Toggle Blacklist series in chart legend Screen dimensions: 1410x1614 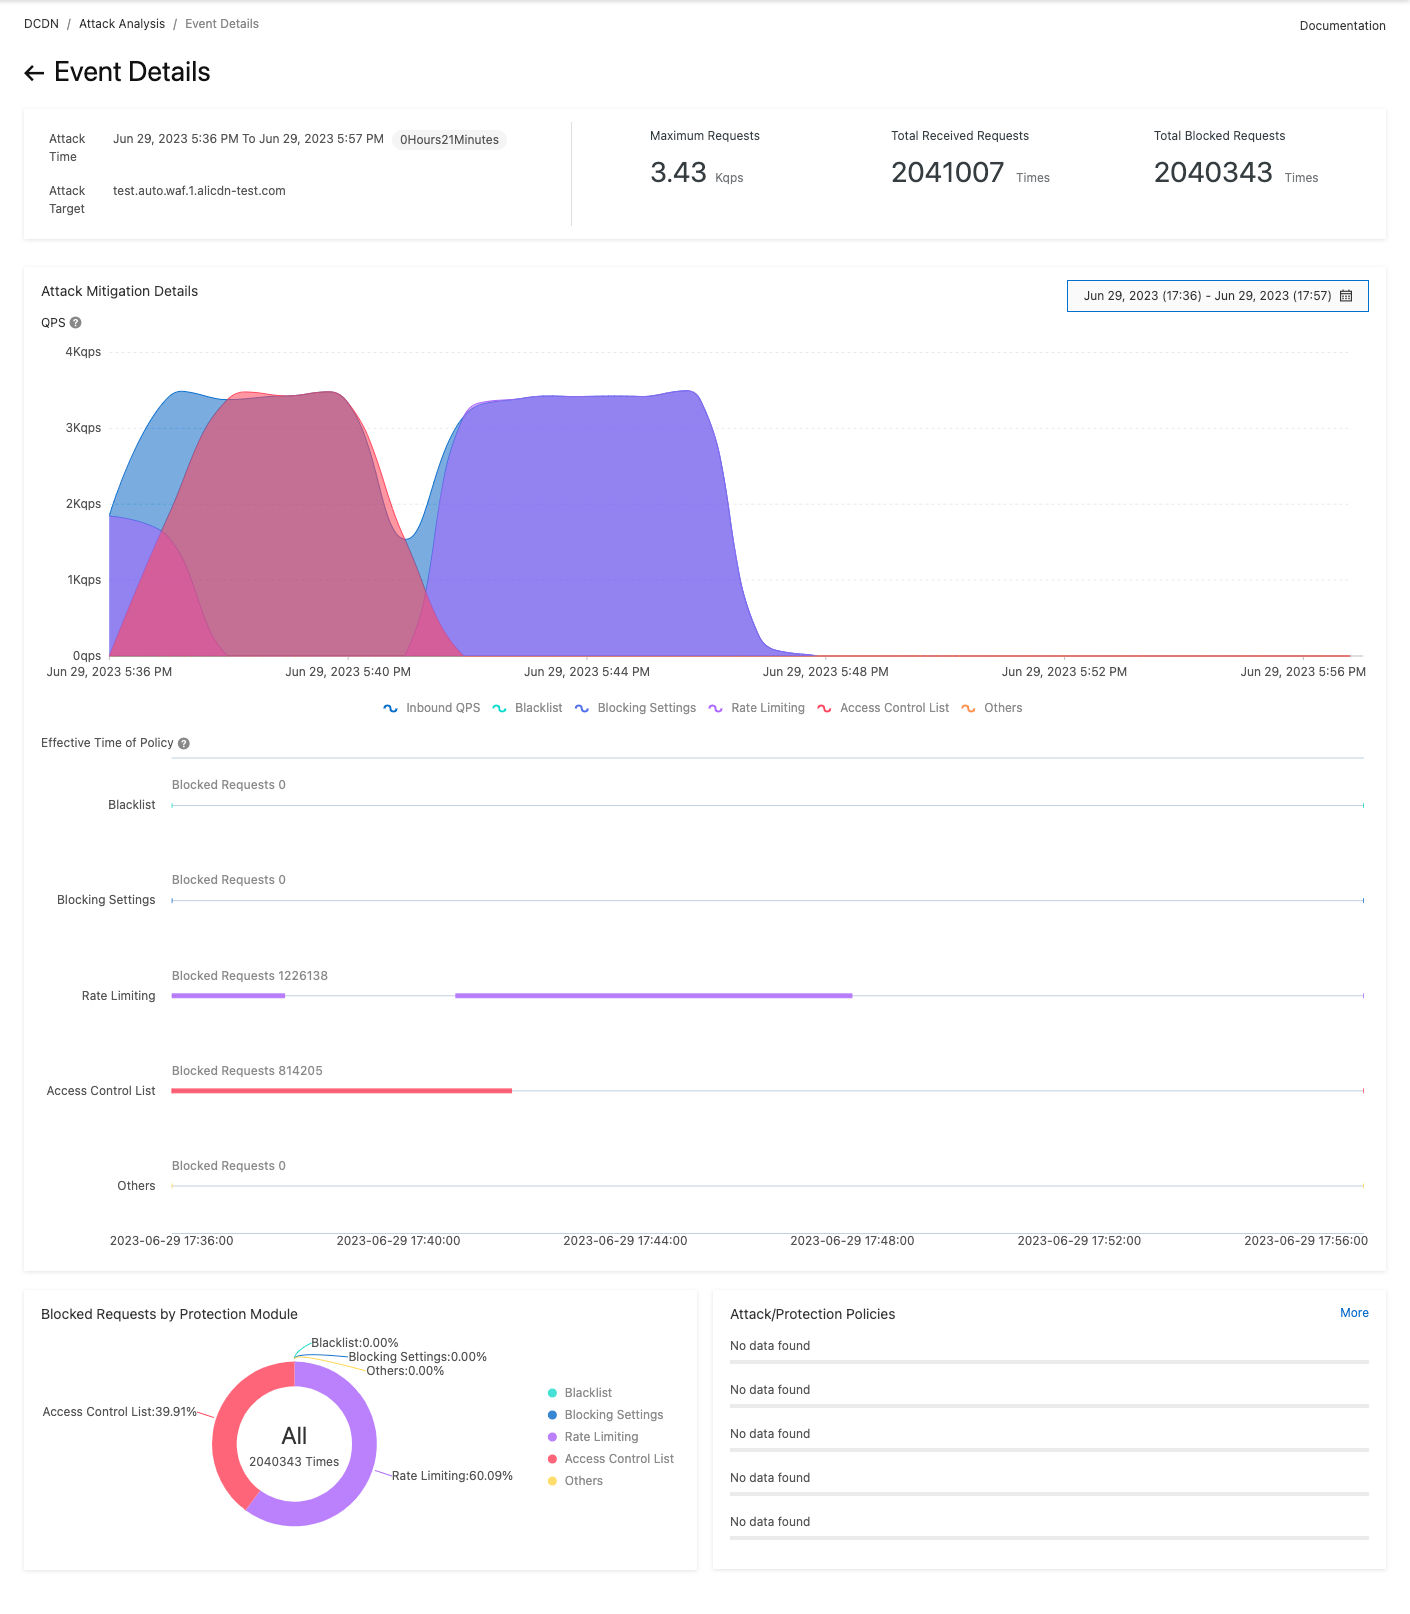(x=527, y=708)
